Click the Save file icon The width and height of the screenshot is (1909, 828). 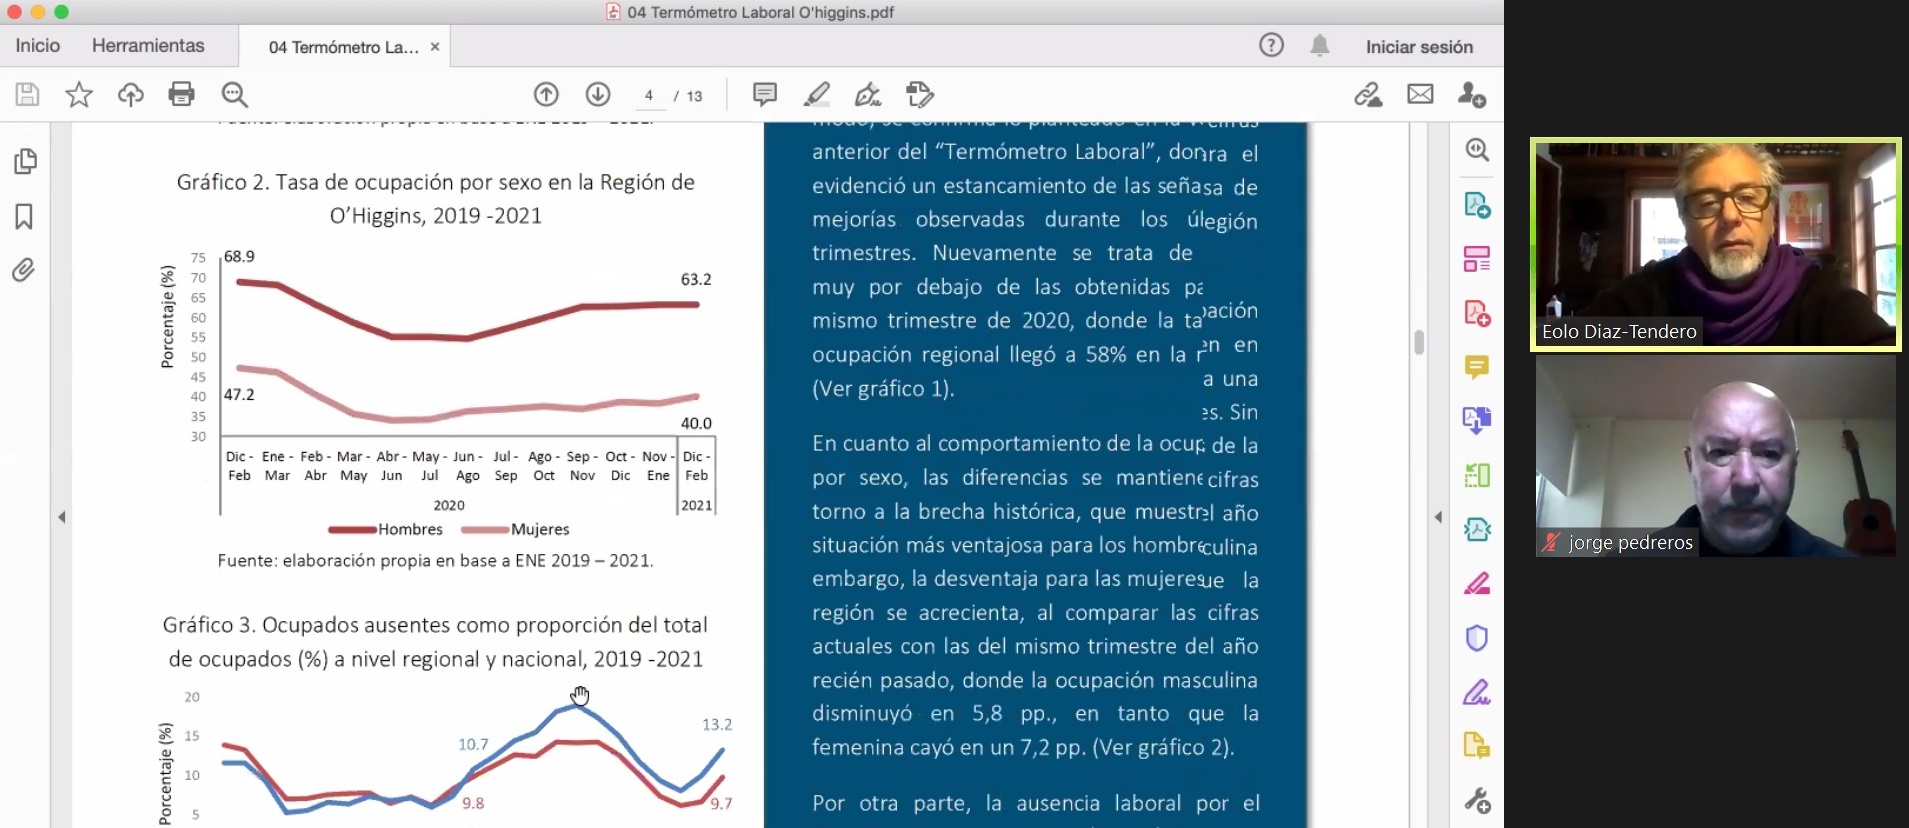(27, 95)
